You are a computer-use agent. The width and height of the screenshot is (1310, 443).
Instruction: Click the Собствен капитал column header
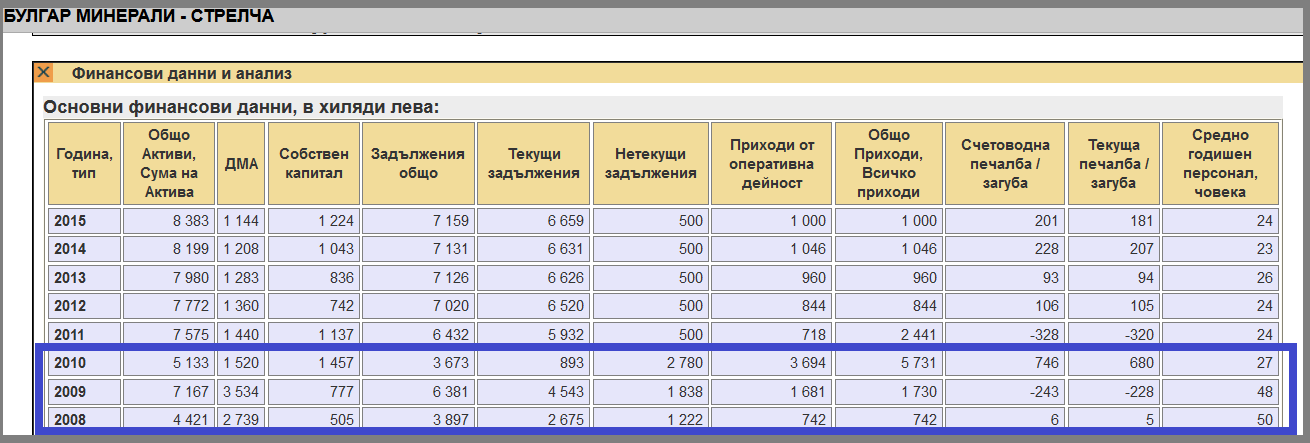[313, 164]
